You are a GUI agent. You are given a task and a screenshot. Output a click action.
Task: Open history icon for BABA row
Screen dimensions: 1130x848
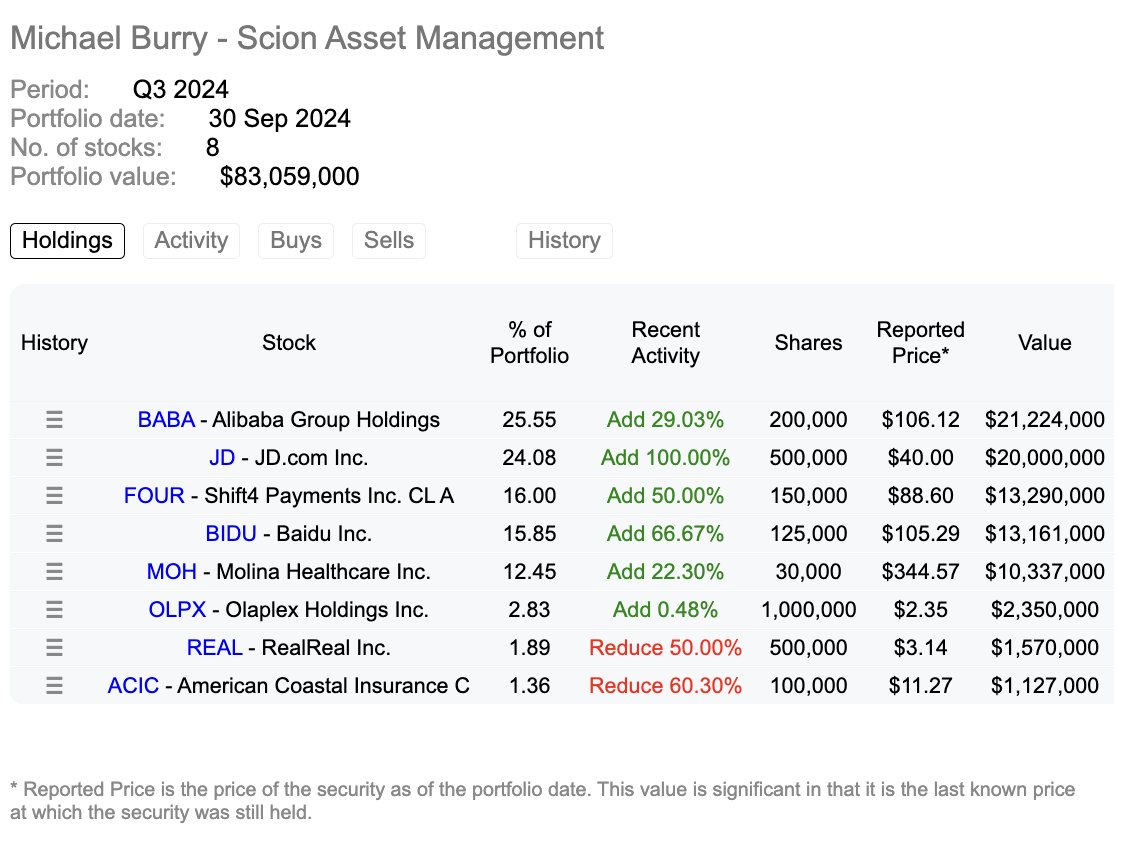tap(54, 419)
